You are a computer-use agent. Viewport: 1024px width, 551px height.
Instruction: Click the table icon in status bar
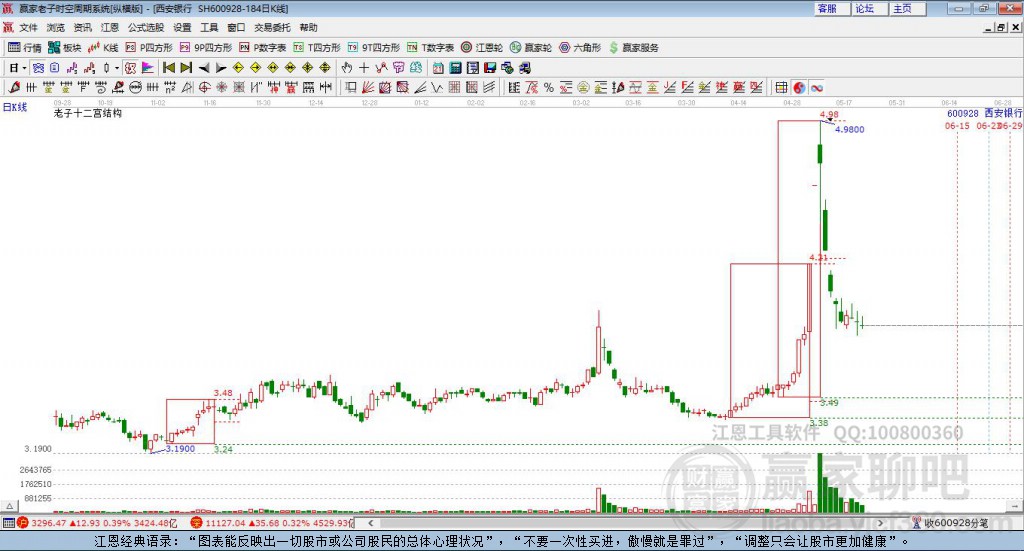tap(8, 523)
